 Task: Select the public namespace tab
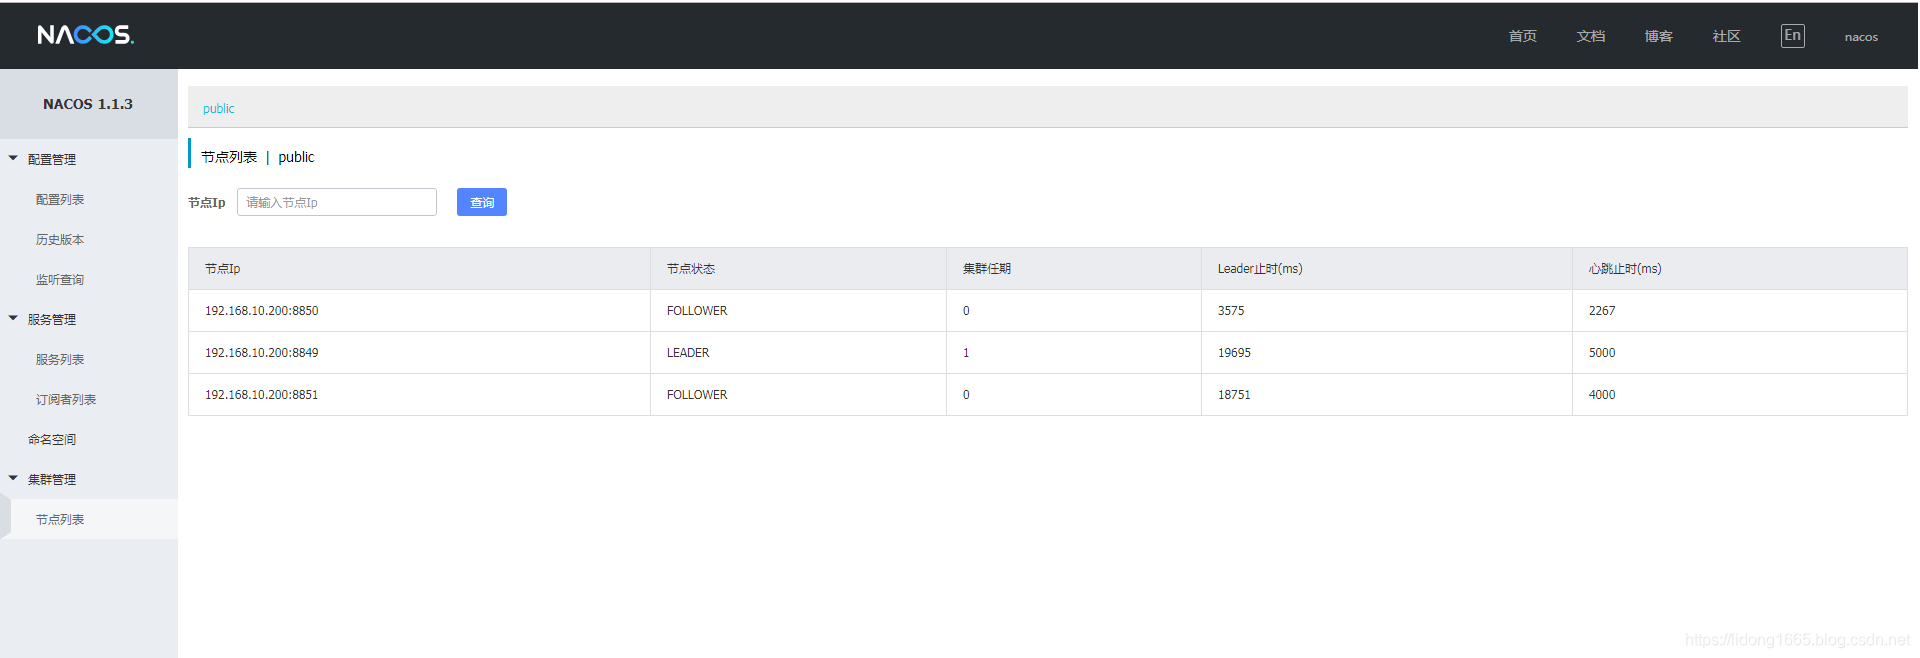tap(218, 108)
